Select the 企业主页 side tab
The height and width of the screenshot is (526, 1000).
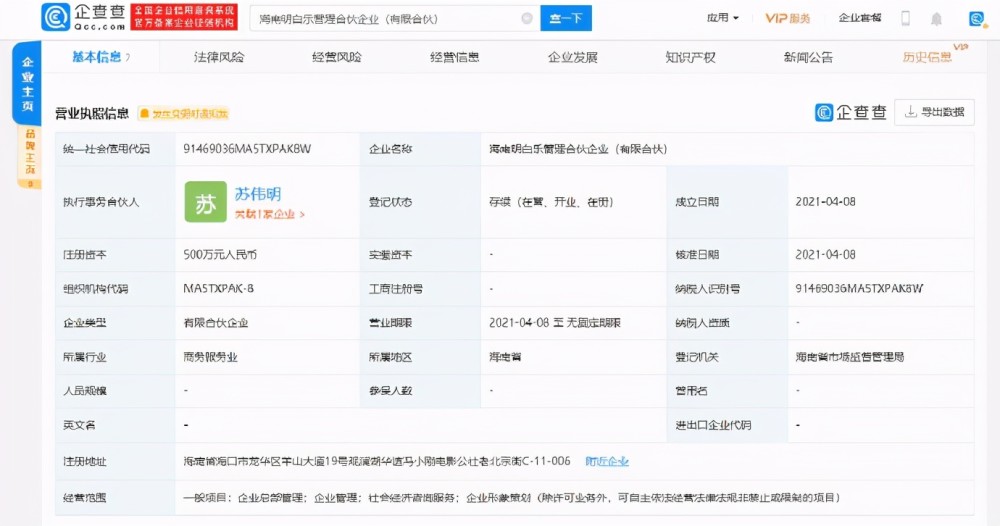click(27, 84)
